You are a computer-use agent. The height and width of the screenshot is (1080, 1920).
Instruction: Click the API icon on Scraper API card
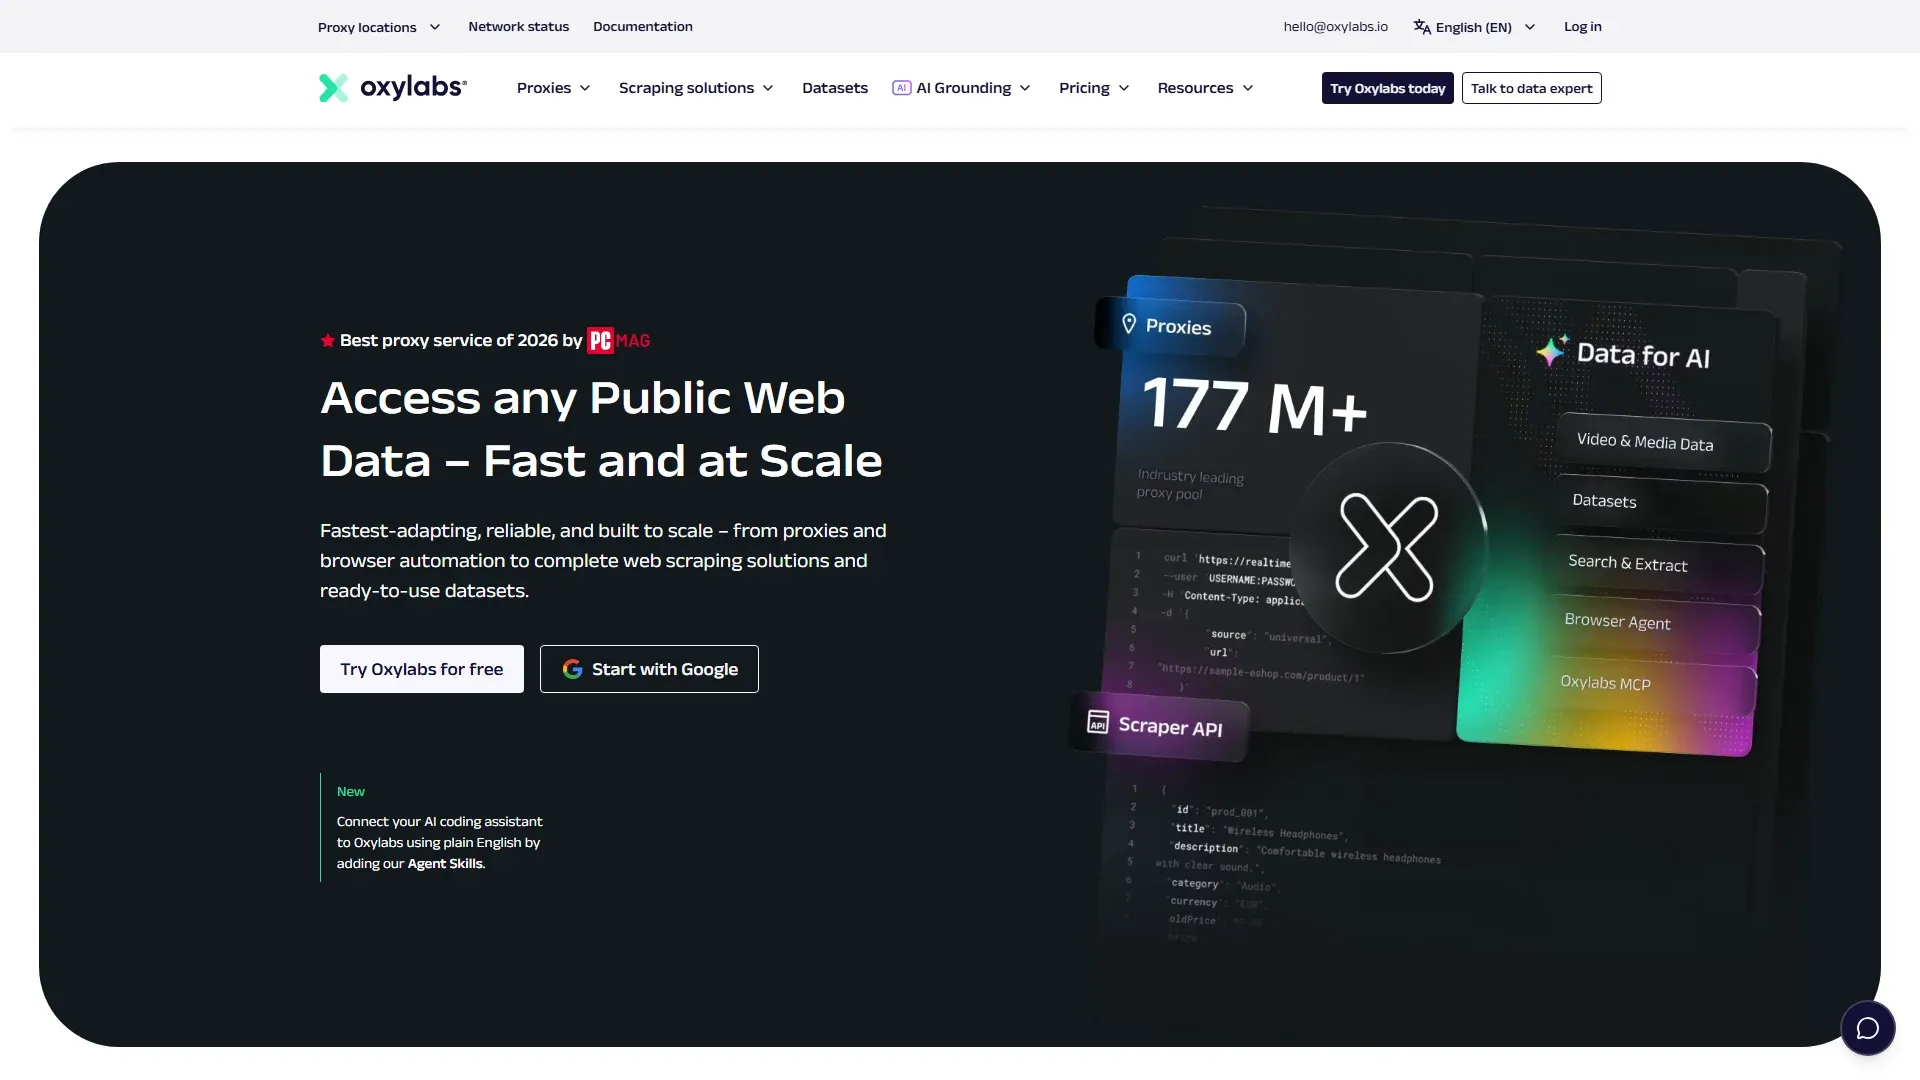click(x=1098, y=721)
